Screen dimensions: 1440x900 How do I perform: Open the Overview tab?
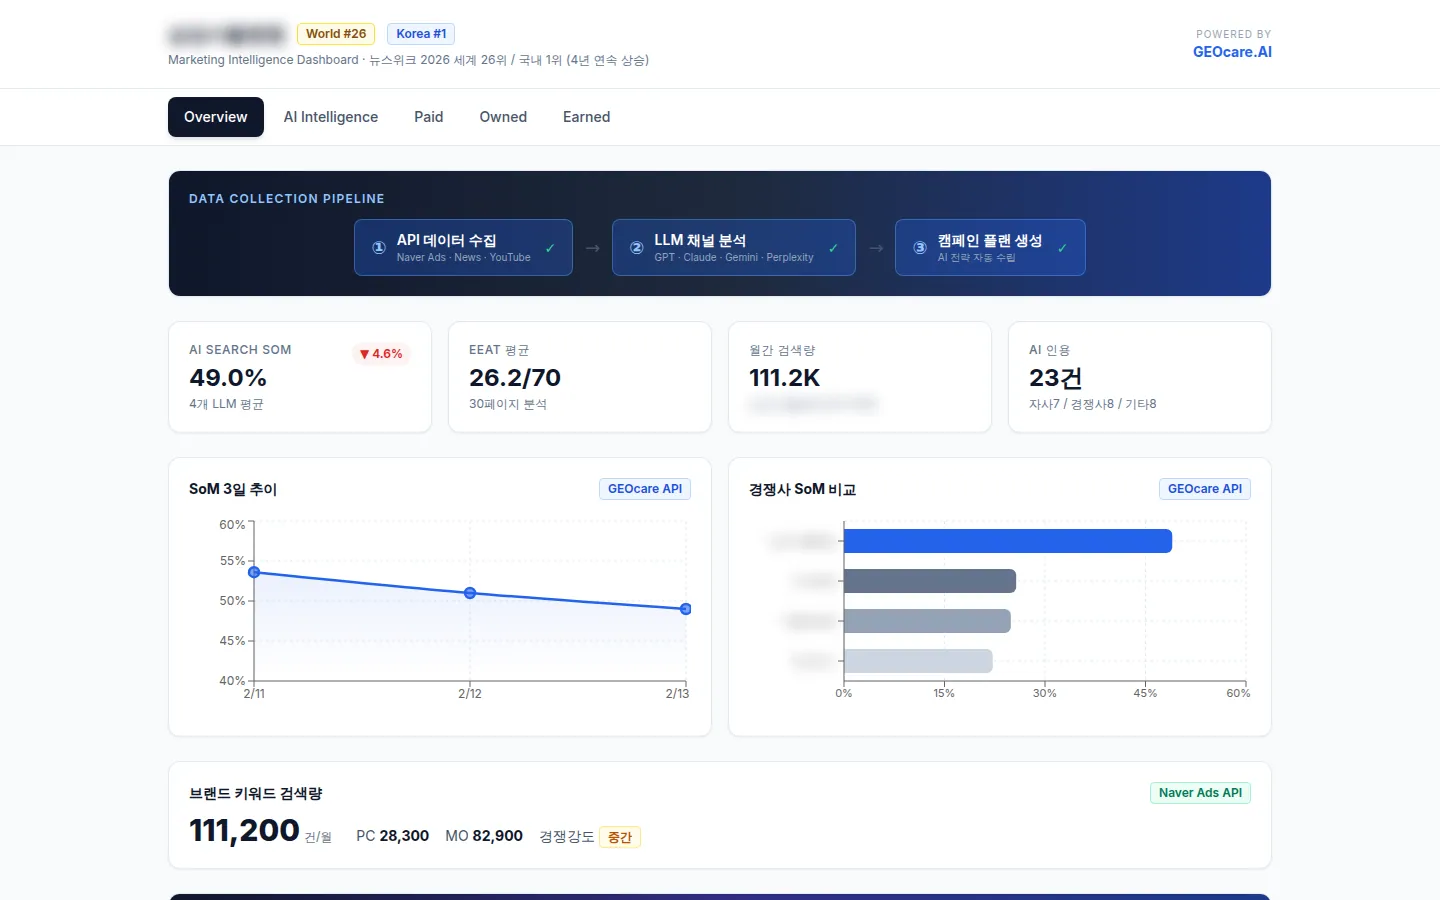[216, 117]
